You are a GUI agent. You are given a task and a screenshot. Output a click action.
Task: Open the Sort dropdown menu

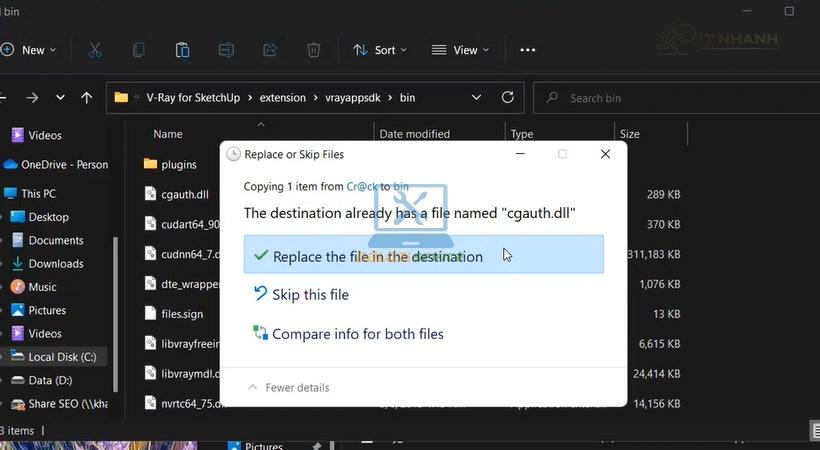coord(380,50)
